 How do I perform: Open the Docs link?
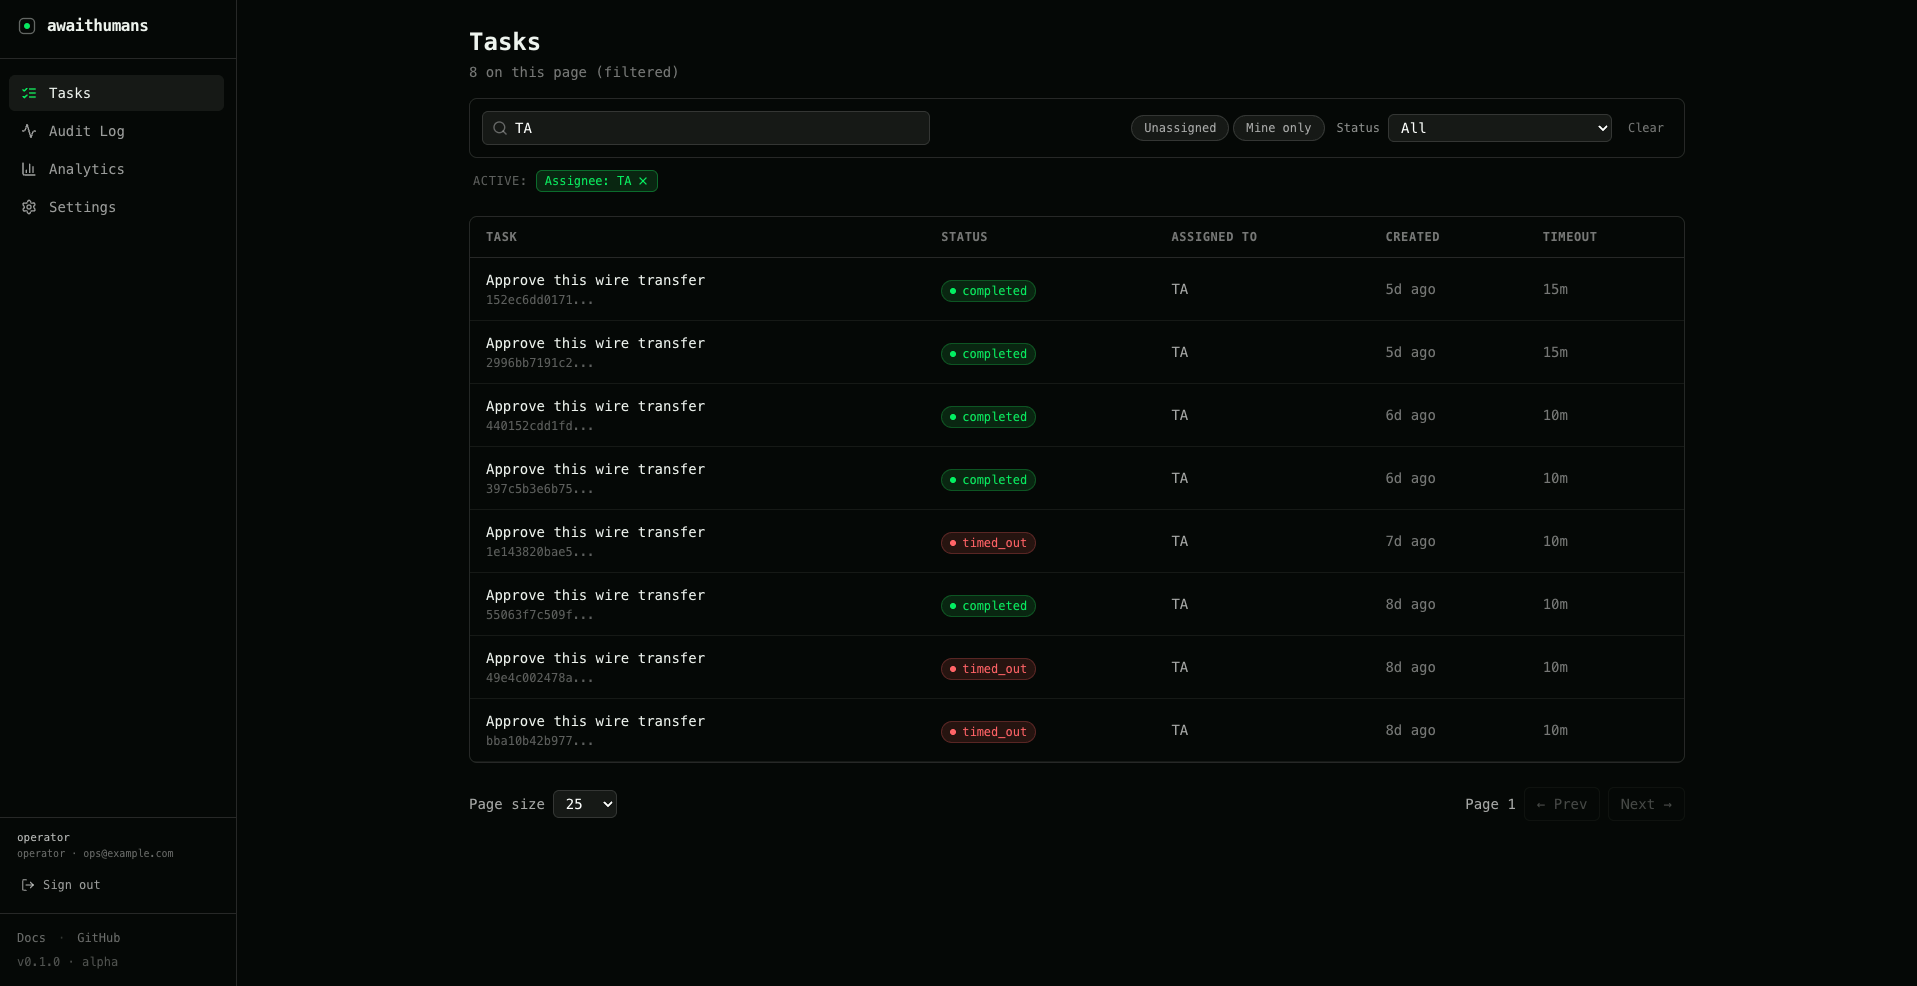31,938
